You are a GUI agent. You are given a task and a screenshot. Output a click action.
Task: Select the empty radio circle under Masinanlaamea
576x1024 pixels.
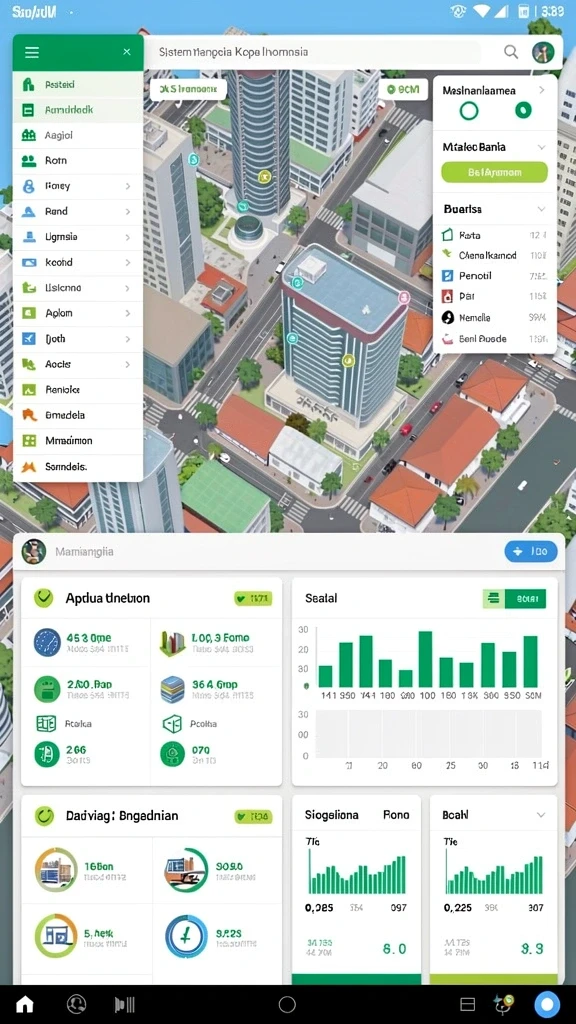pos(469,110)
